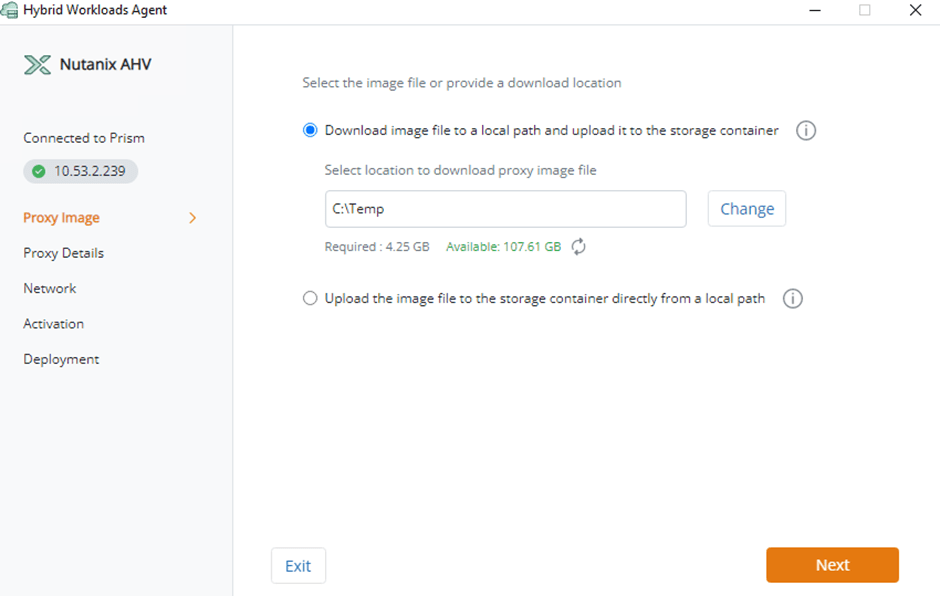Screen dimensions: 940x596
Task: Click info icon beside upload image option
Action: (793, 299)
